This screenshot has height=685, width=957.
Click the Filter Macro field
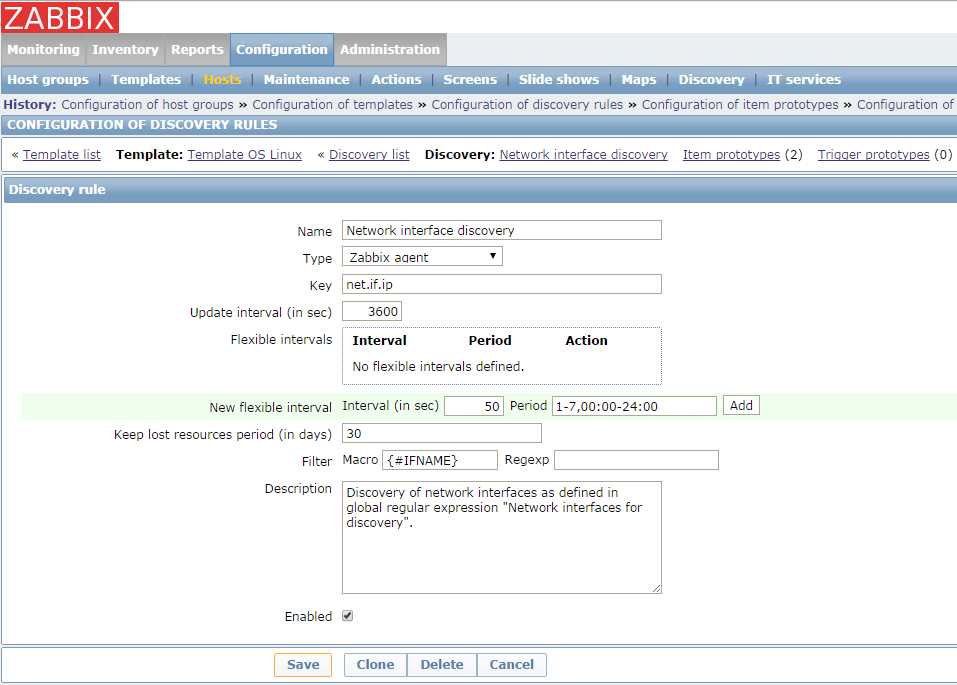439,460
